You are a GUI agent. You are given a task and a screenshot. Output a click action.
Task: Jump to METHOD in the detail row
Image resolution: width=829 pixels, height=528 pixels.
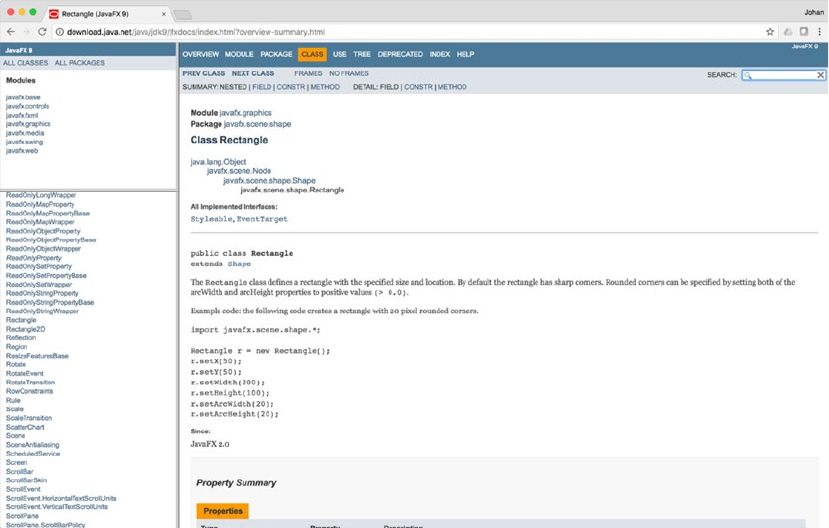click(452, 87)
